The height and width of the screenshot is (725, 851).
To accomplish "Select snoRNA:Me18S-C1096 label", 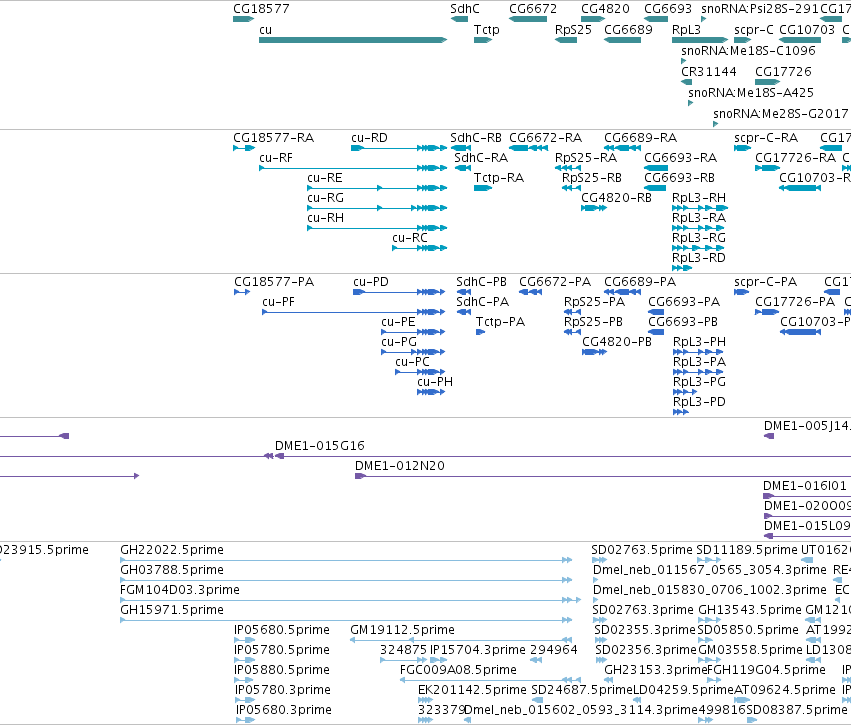I will click(748, 50).
